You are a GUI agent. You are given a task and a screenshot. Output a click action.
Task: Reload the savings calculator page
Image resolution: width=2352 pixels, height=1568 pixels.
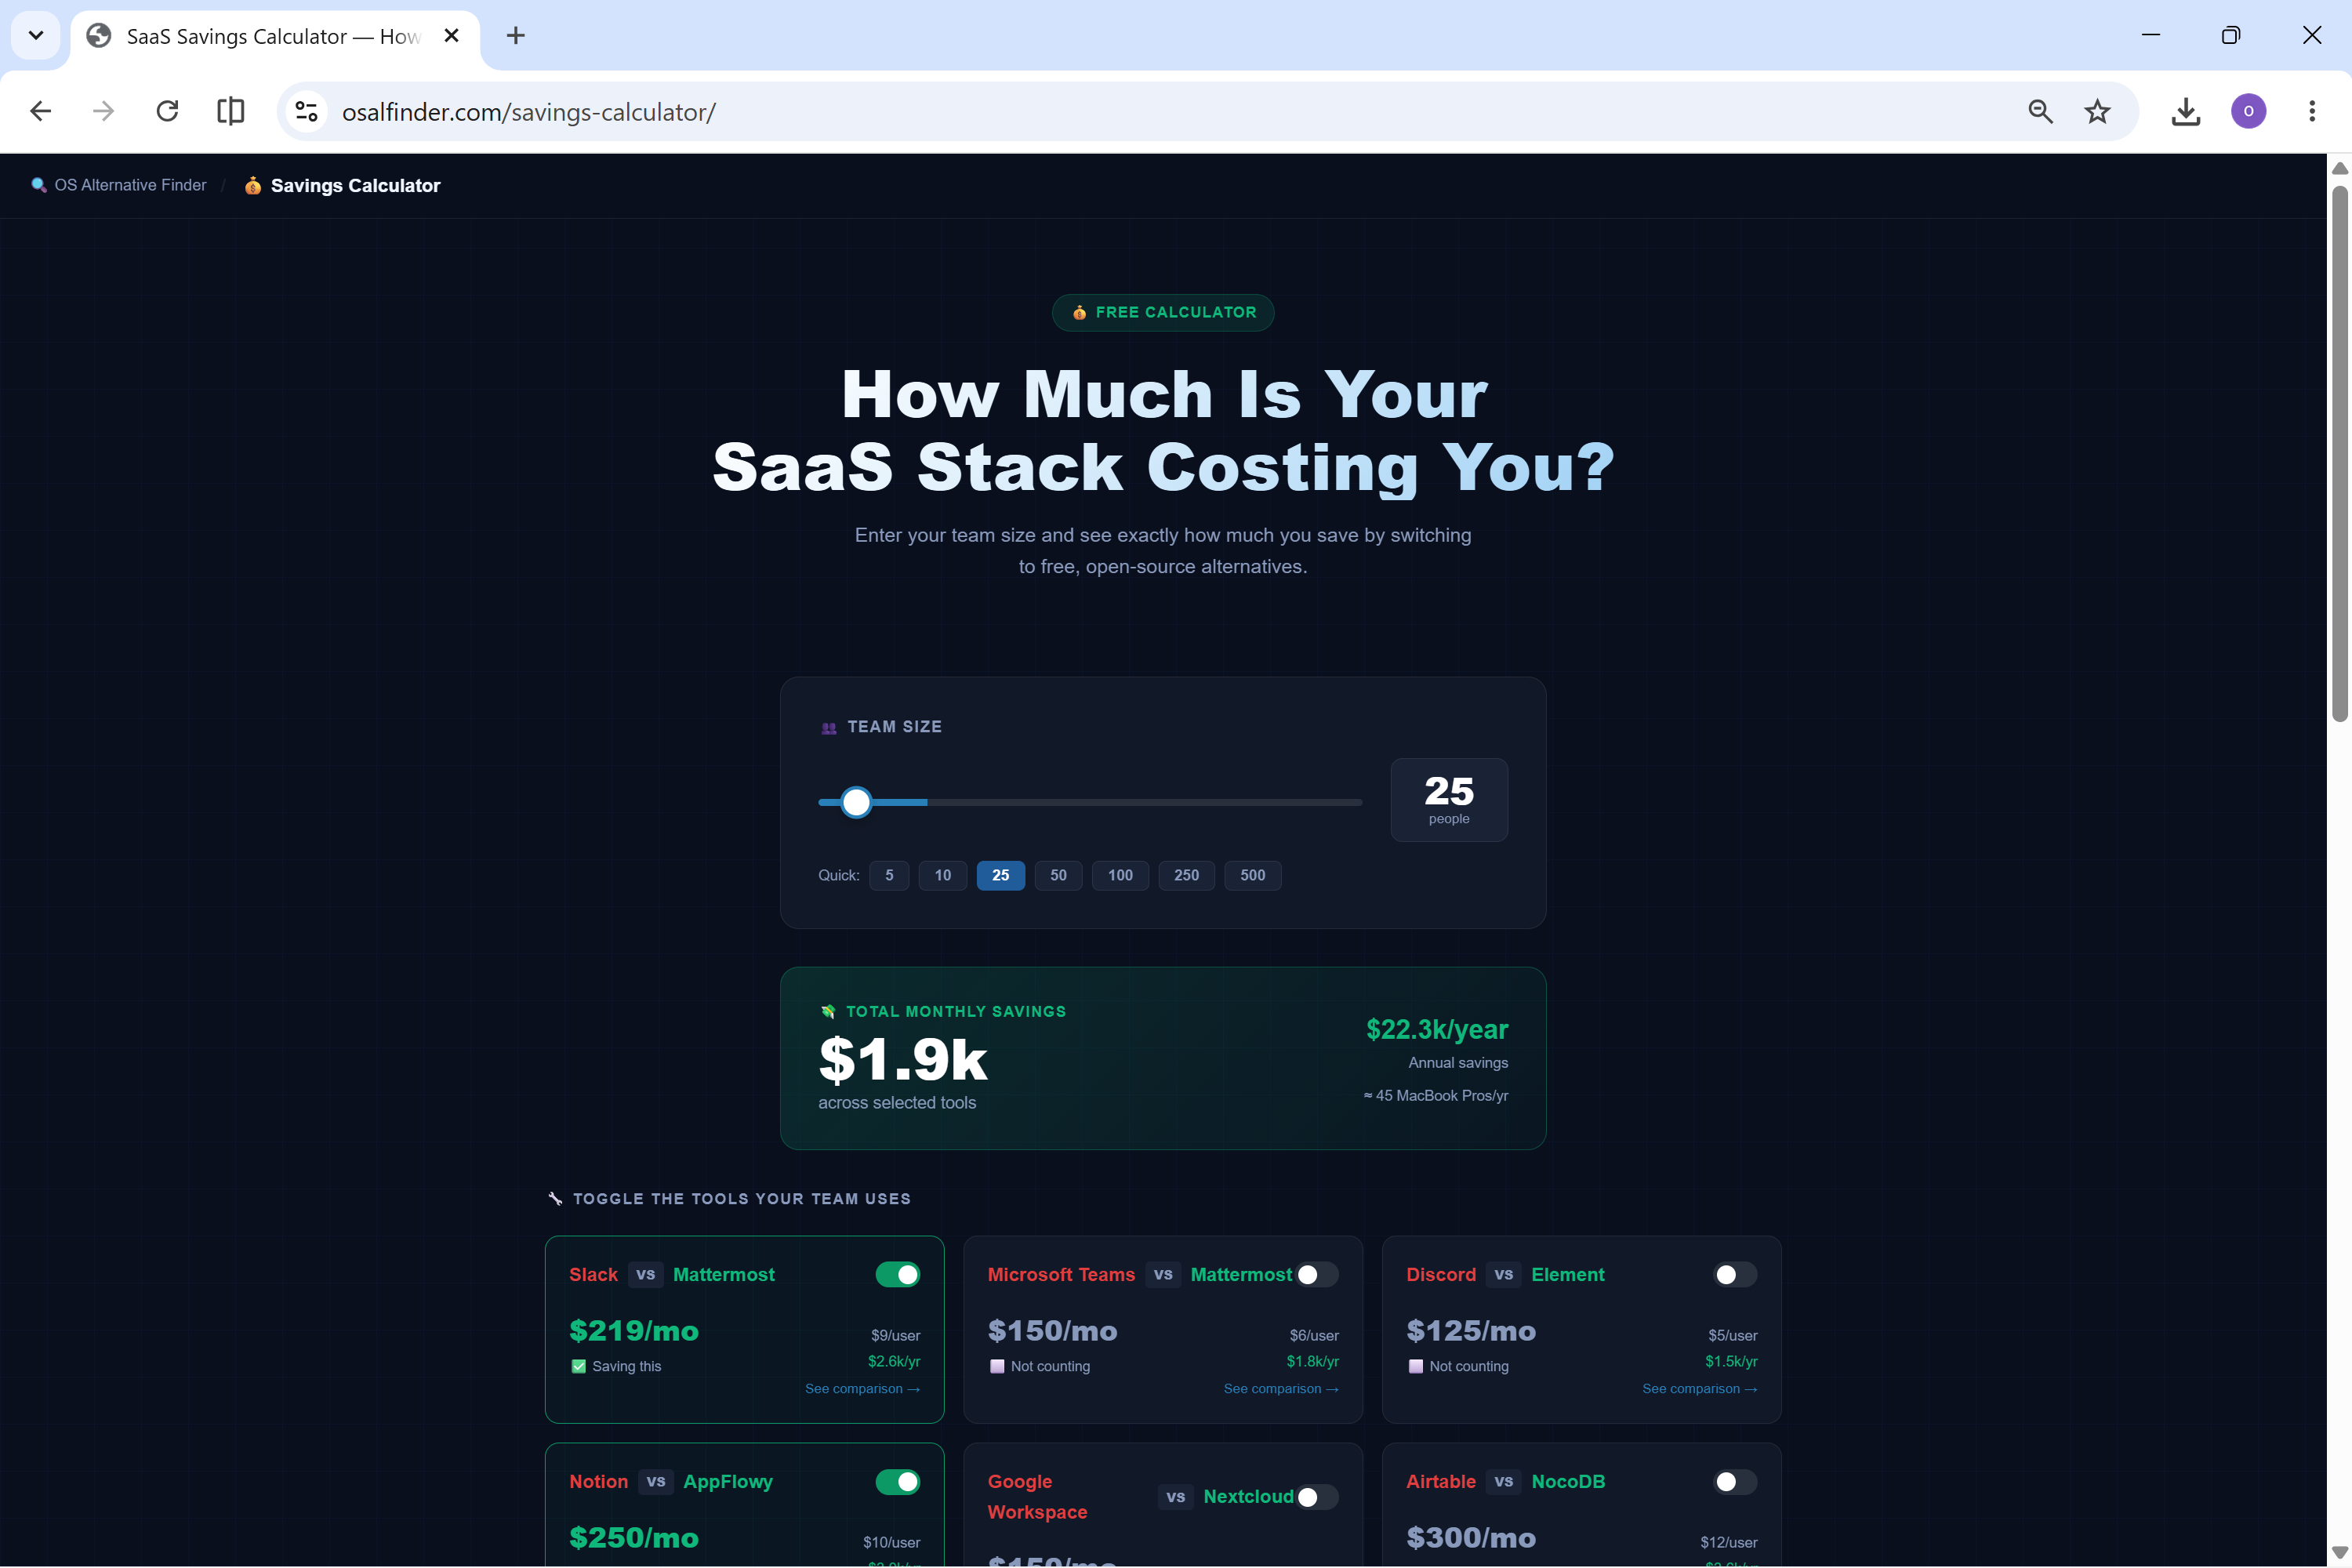click(167, 111)
